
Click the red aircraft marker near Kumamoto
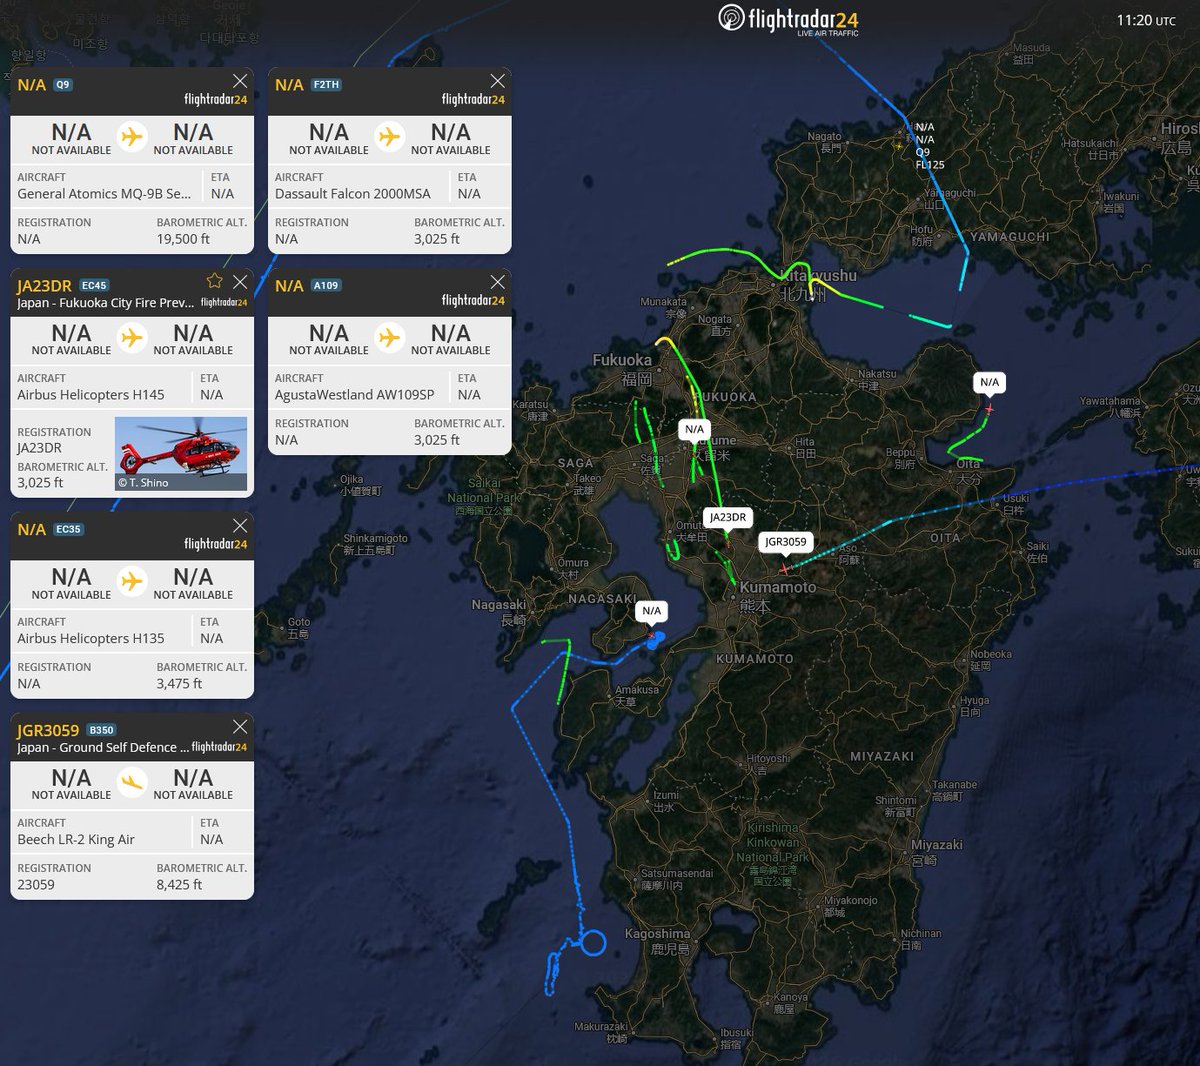(x=784, y=569)
